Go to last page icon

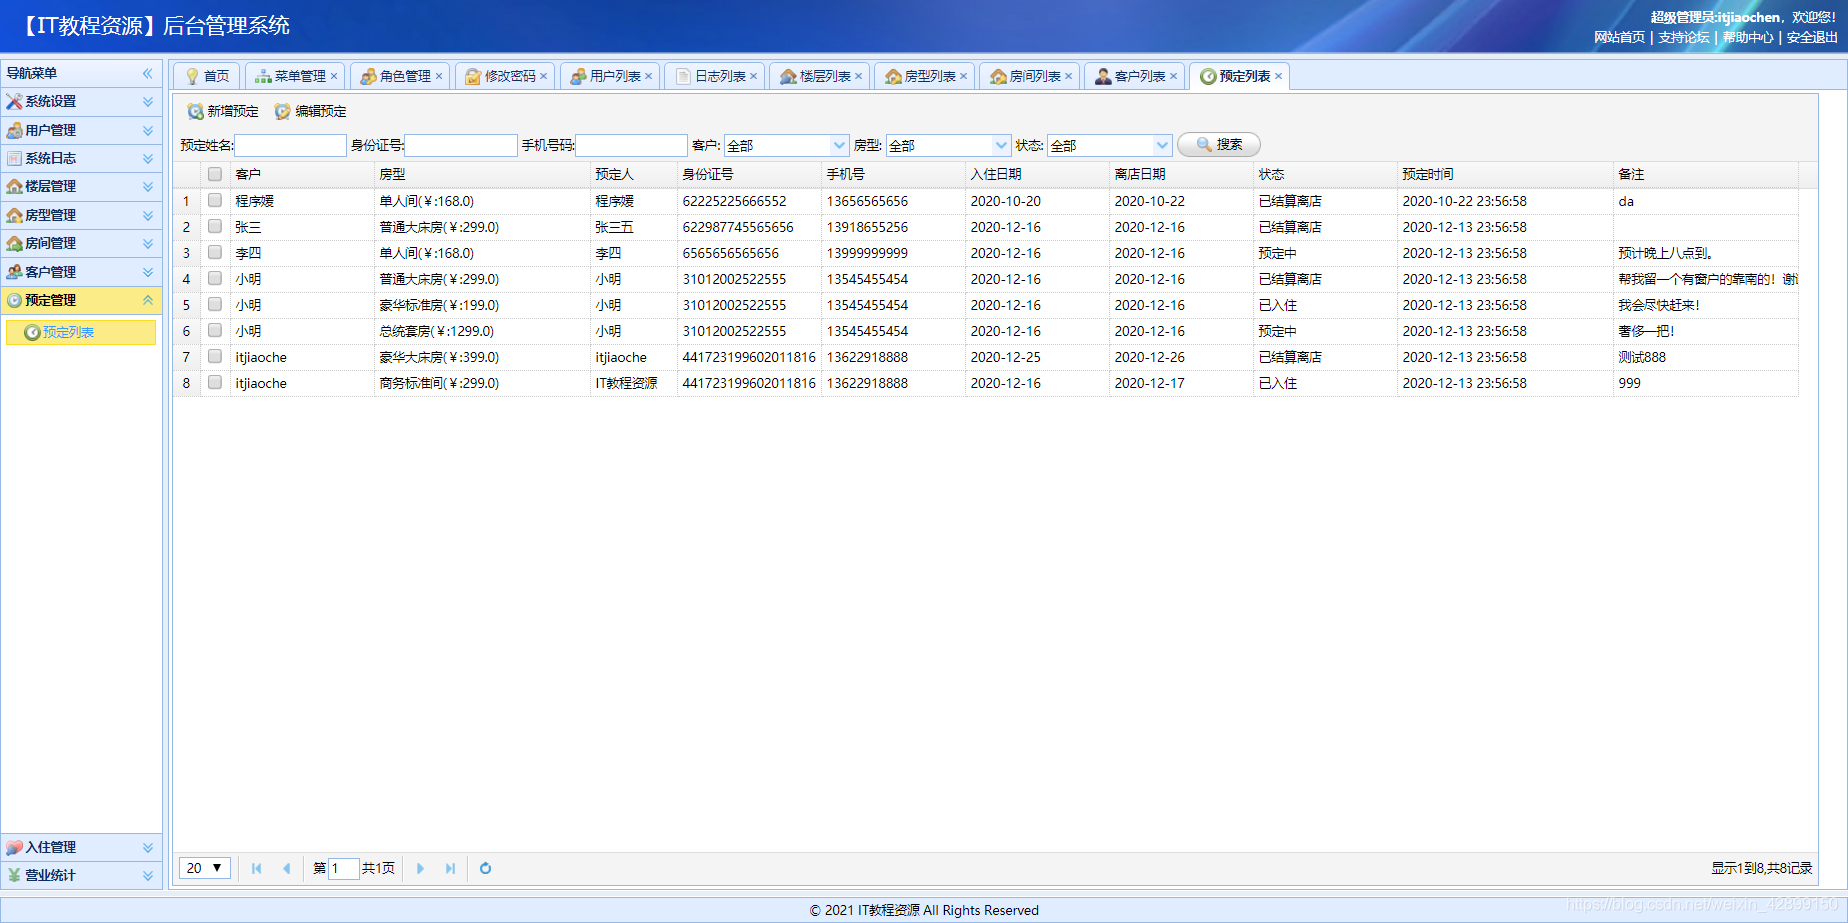tap(450, 868)
